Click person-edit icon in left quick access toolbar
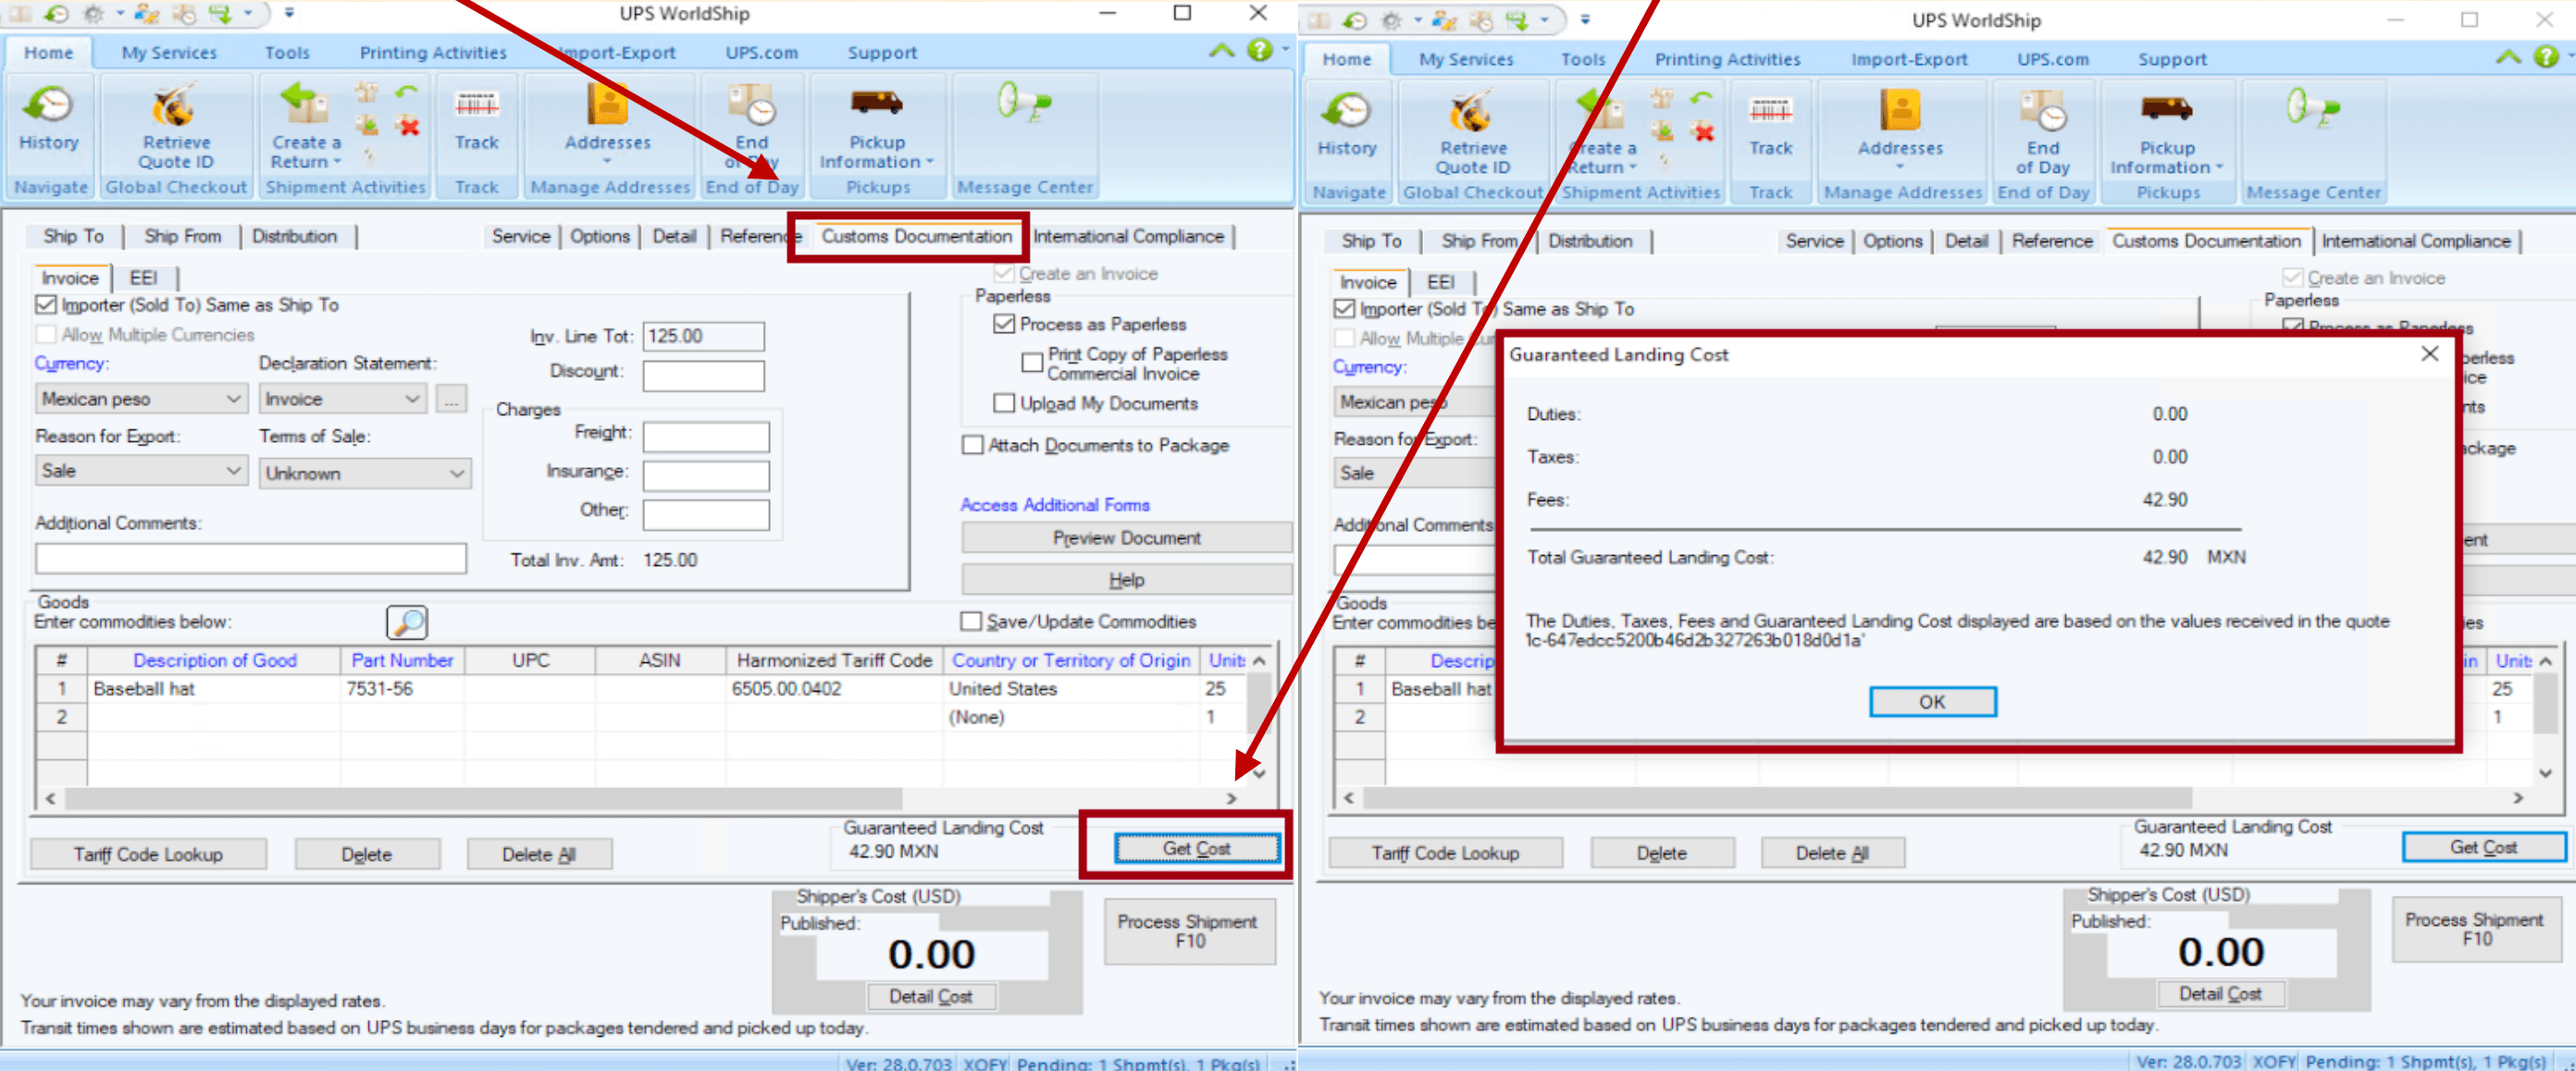 [146, 14]
